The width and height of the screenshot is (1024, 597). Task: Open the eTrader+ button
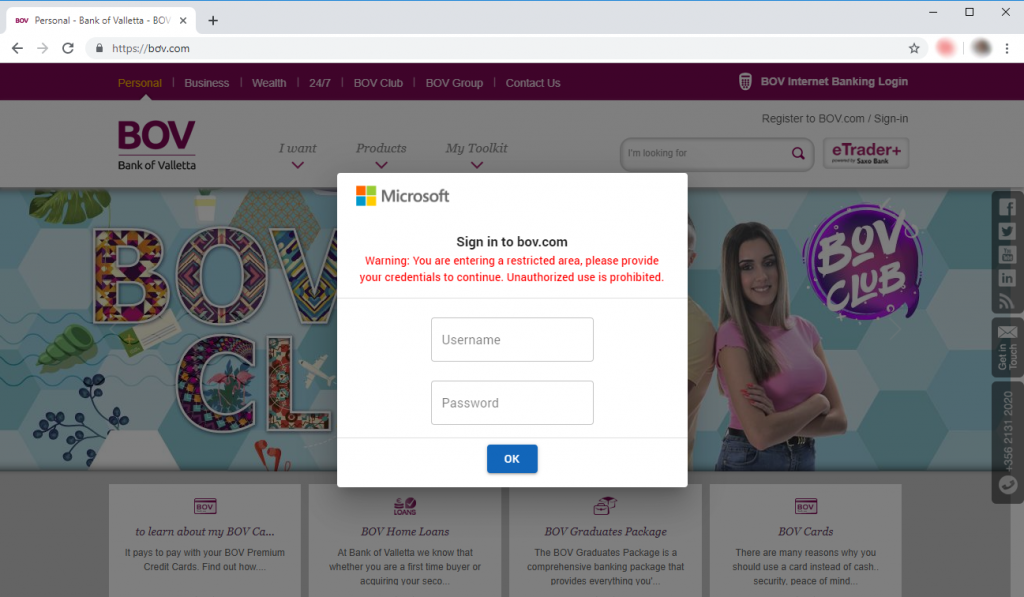[866, 153]
